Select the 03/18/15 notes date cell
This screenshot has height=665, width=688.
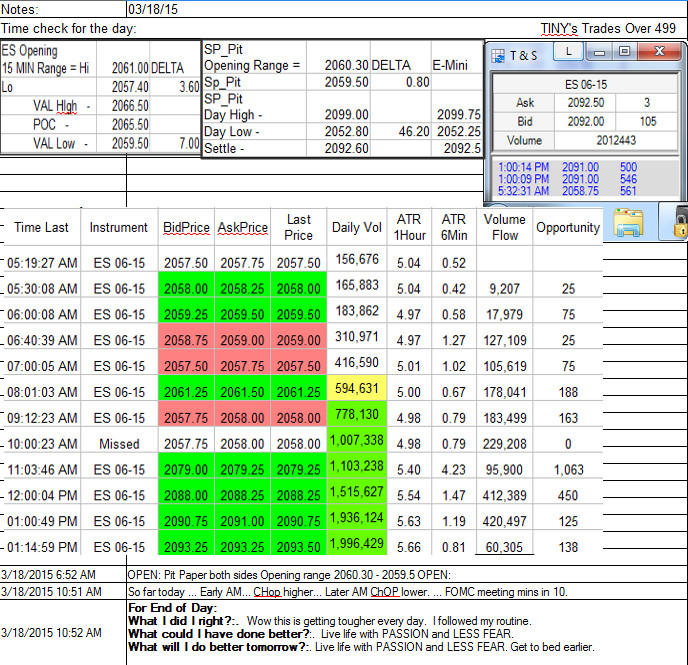(153, 9)
